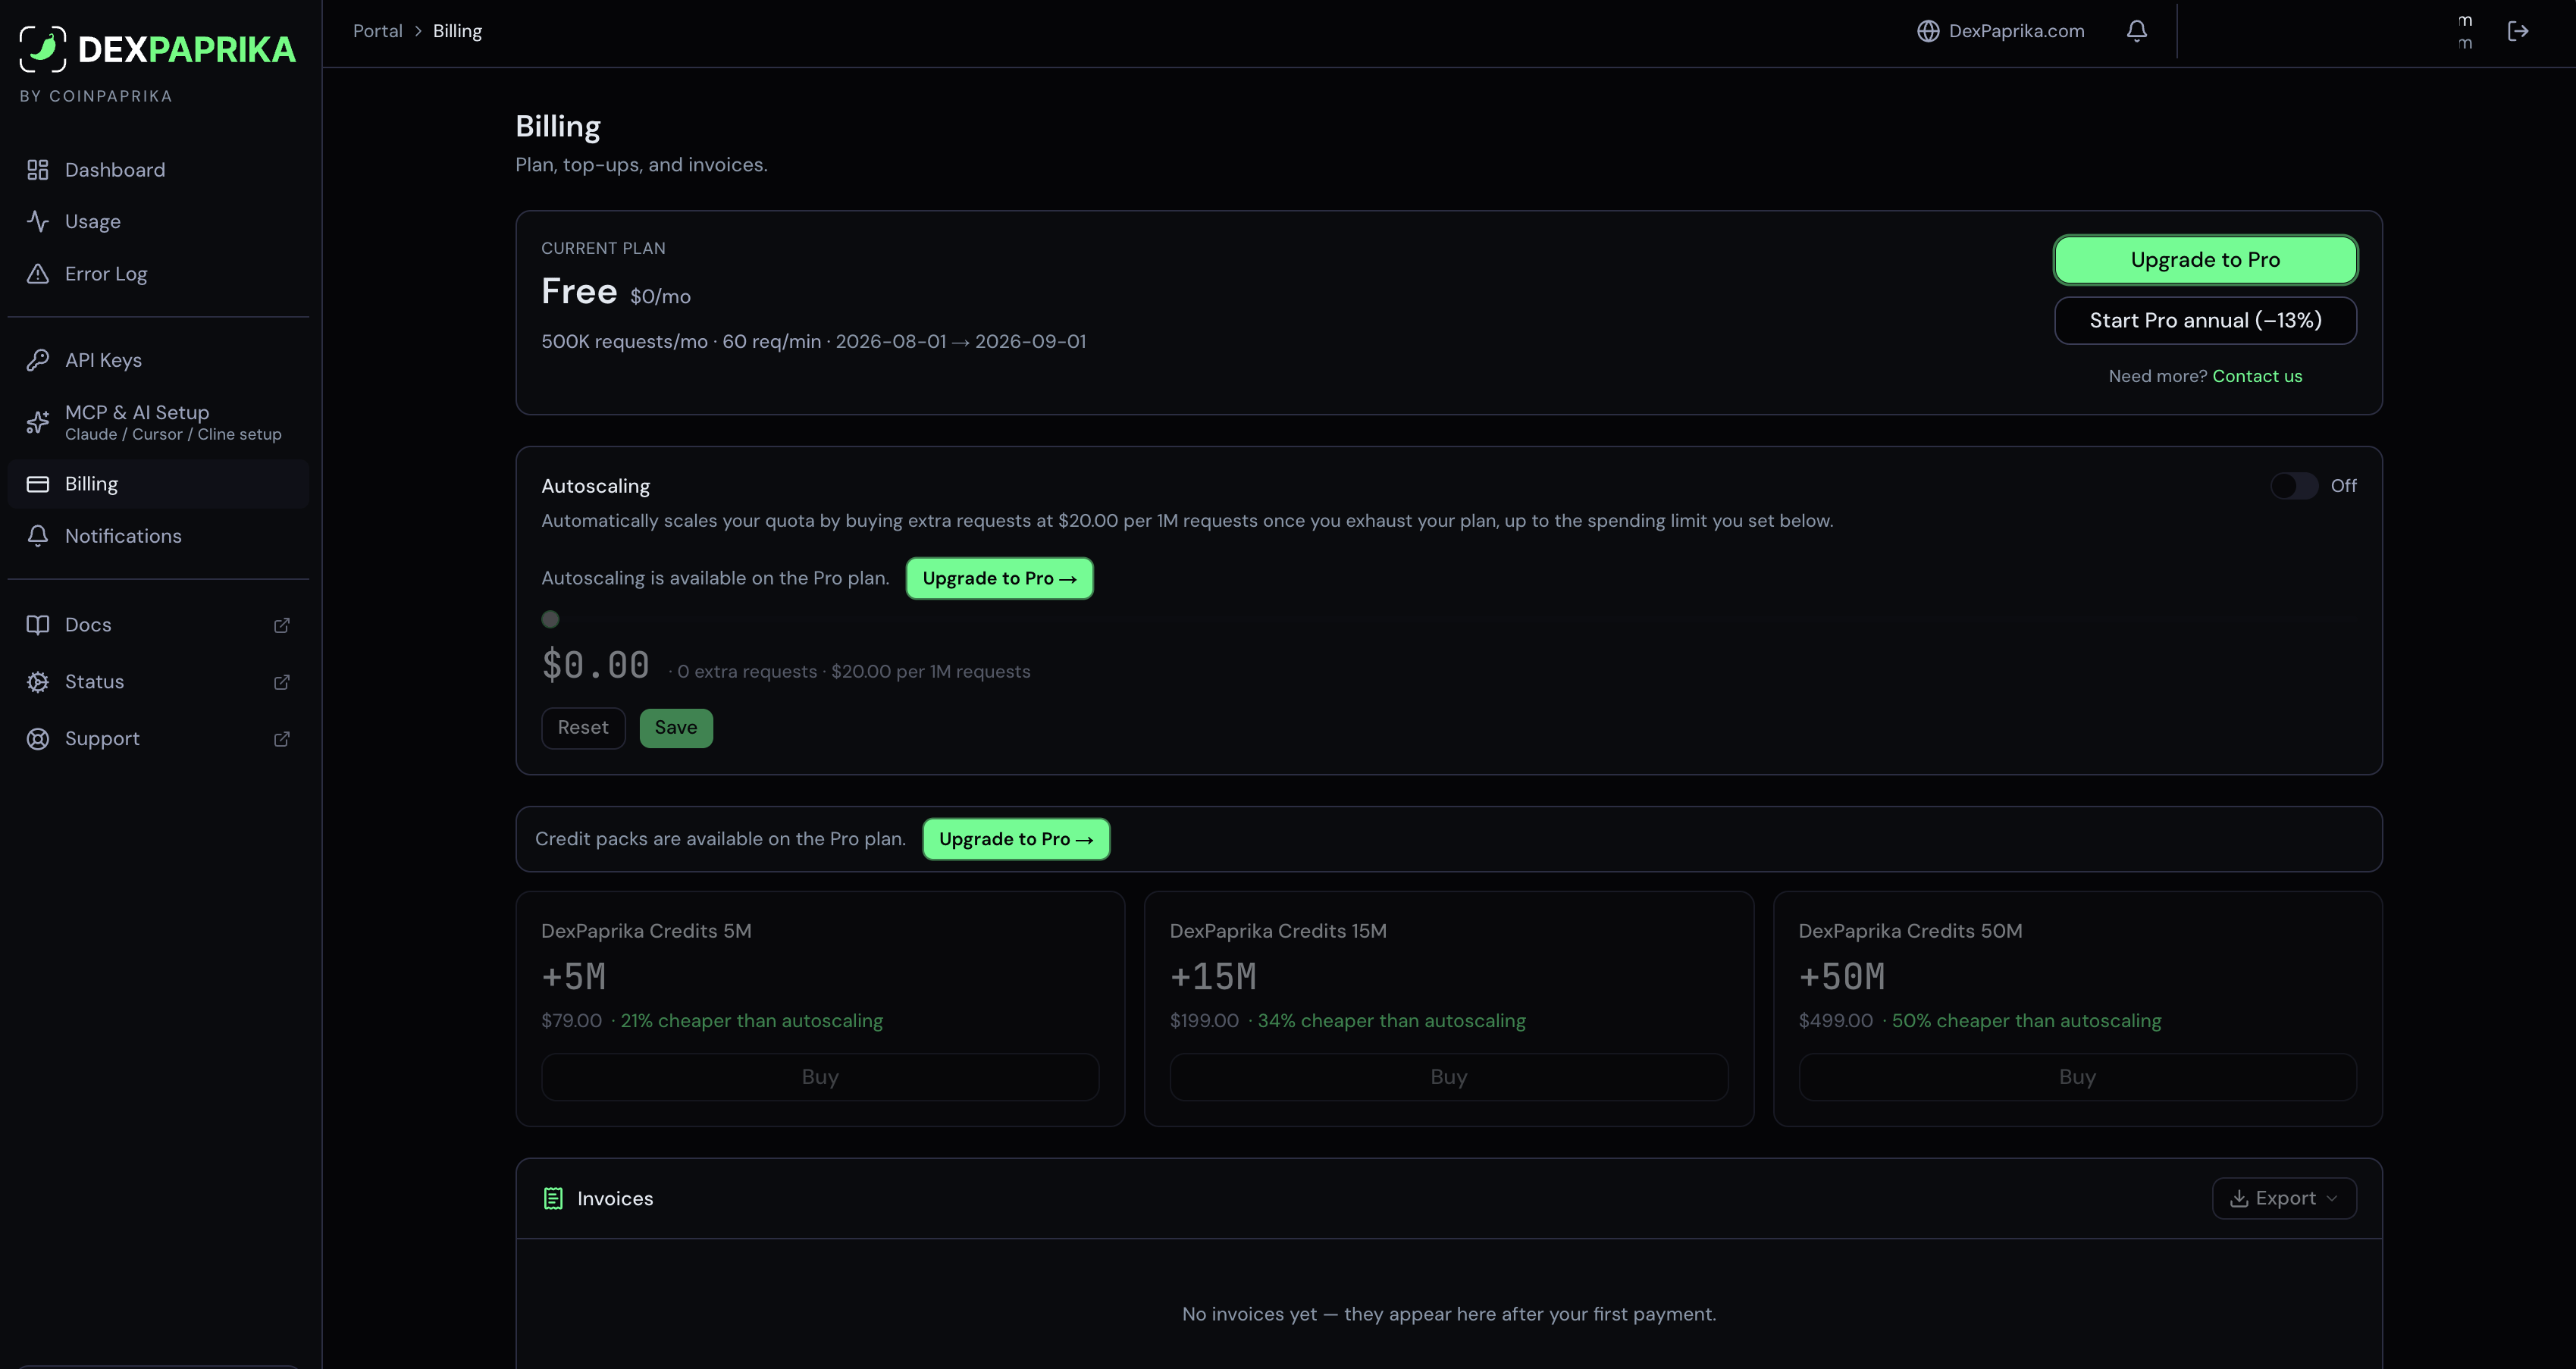Expand the Export dropdown chevron
Image resolution: width=2576 pixels, height=1369 pixels.
pyautogui.click(x=2332, y=1198)
